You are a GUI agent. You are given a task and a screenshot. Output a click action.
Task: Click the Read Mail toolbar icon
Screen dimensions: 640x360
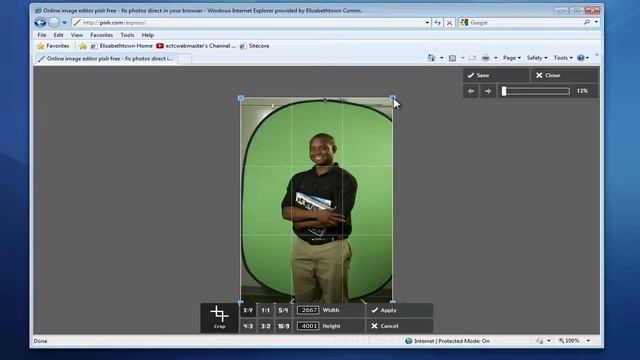click(472, 58)
